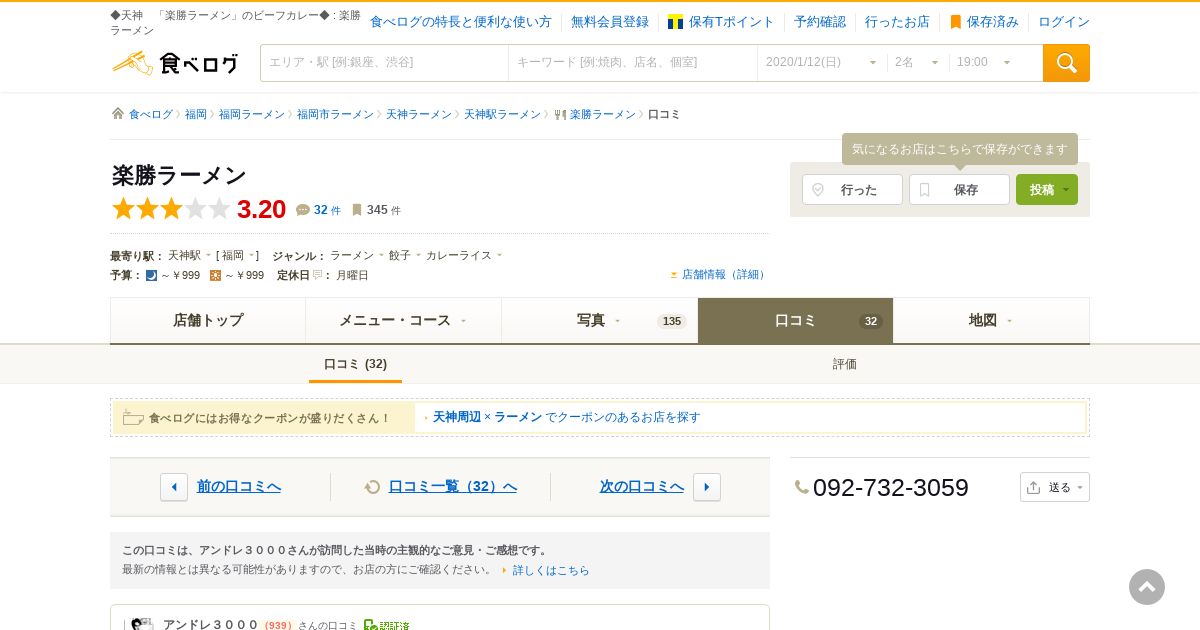Toggle 保存 to save this restaurant
Image resolution: width=1200 pixels, height=630 pixels.
point(959,189)
